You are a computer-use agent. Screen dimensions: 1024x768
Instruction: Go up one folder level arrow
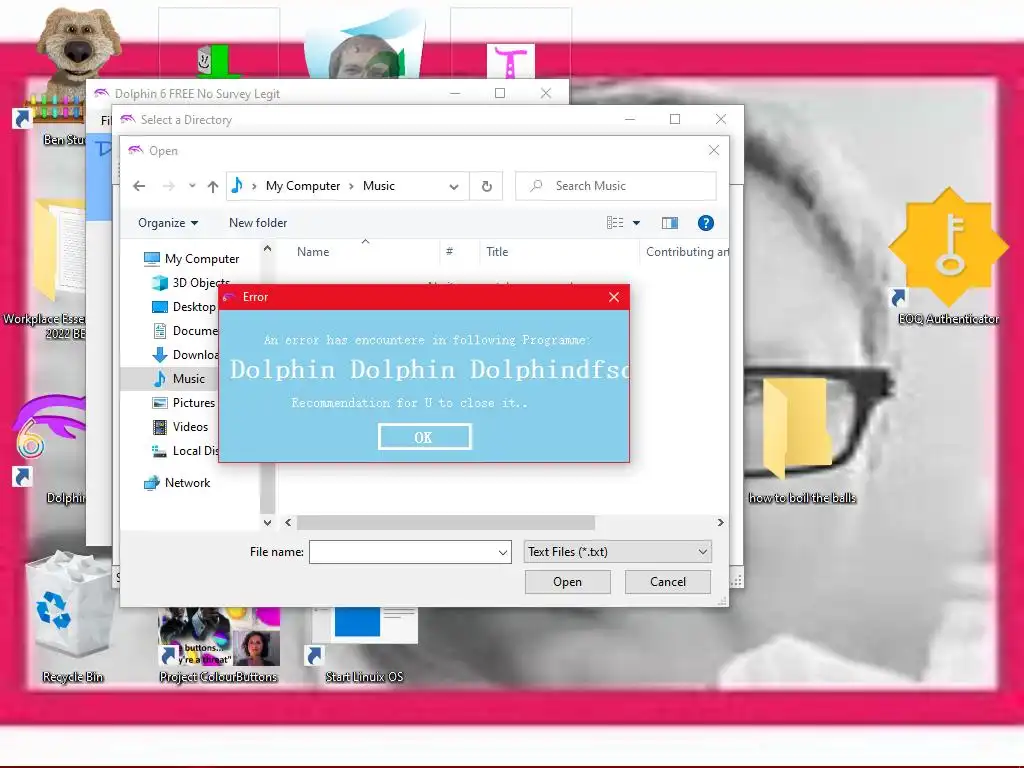point(213,186)
